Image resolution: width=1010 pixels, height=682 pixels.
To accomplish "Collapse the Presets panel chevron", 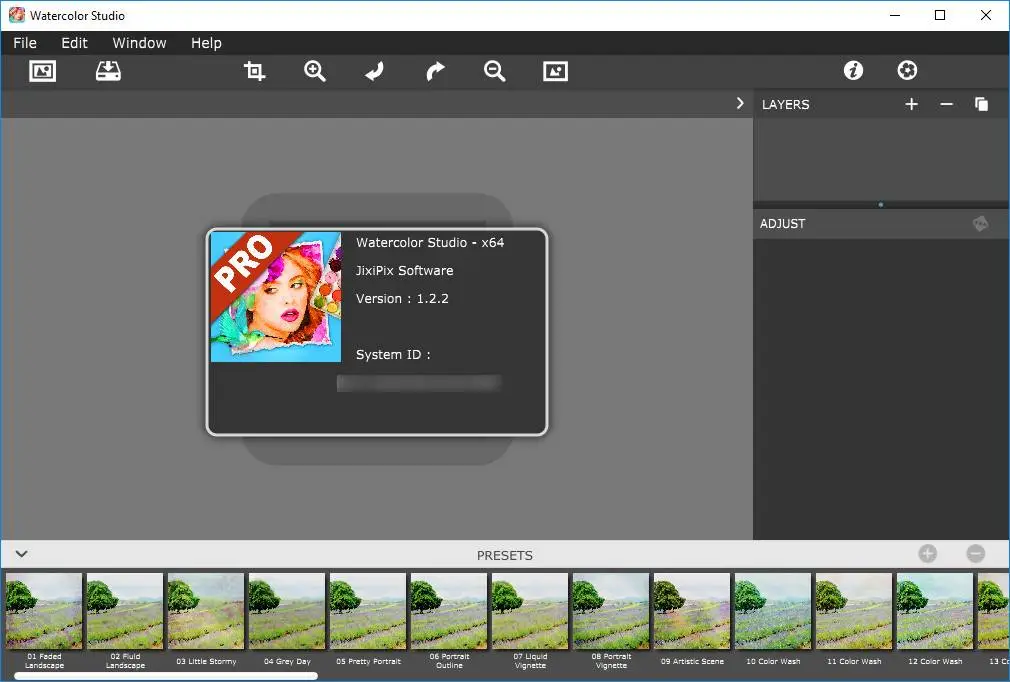I will 21,554.
